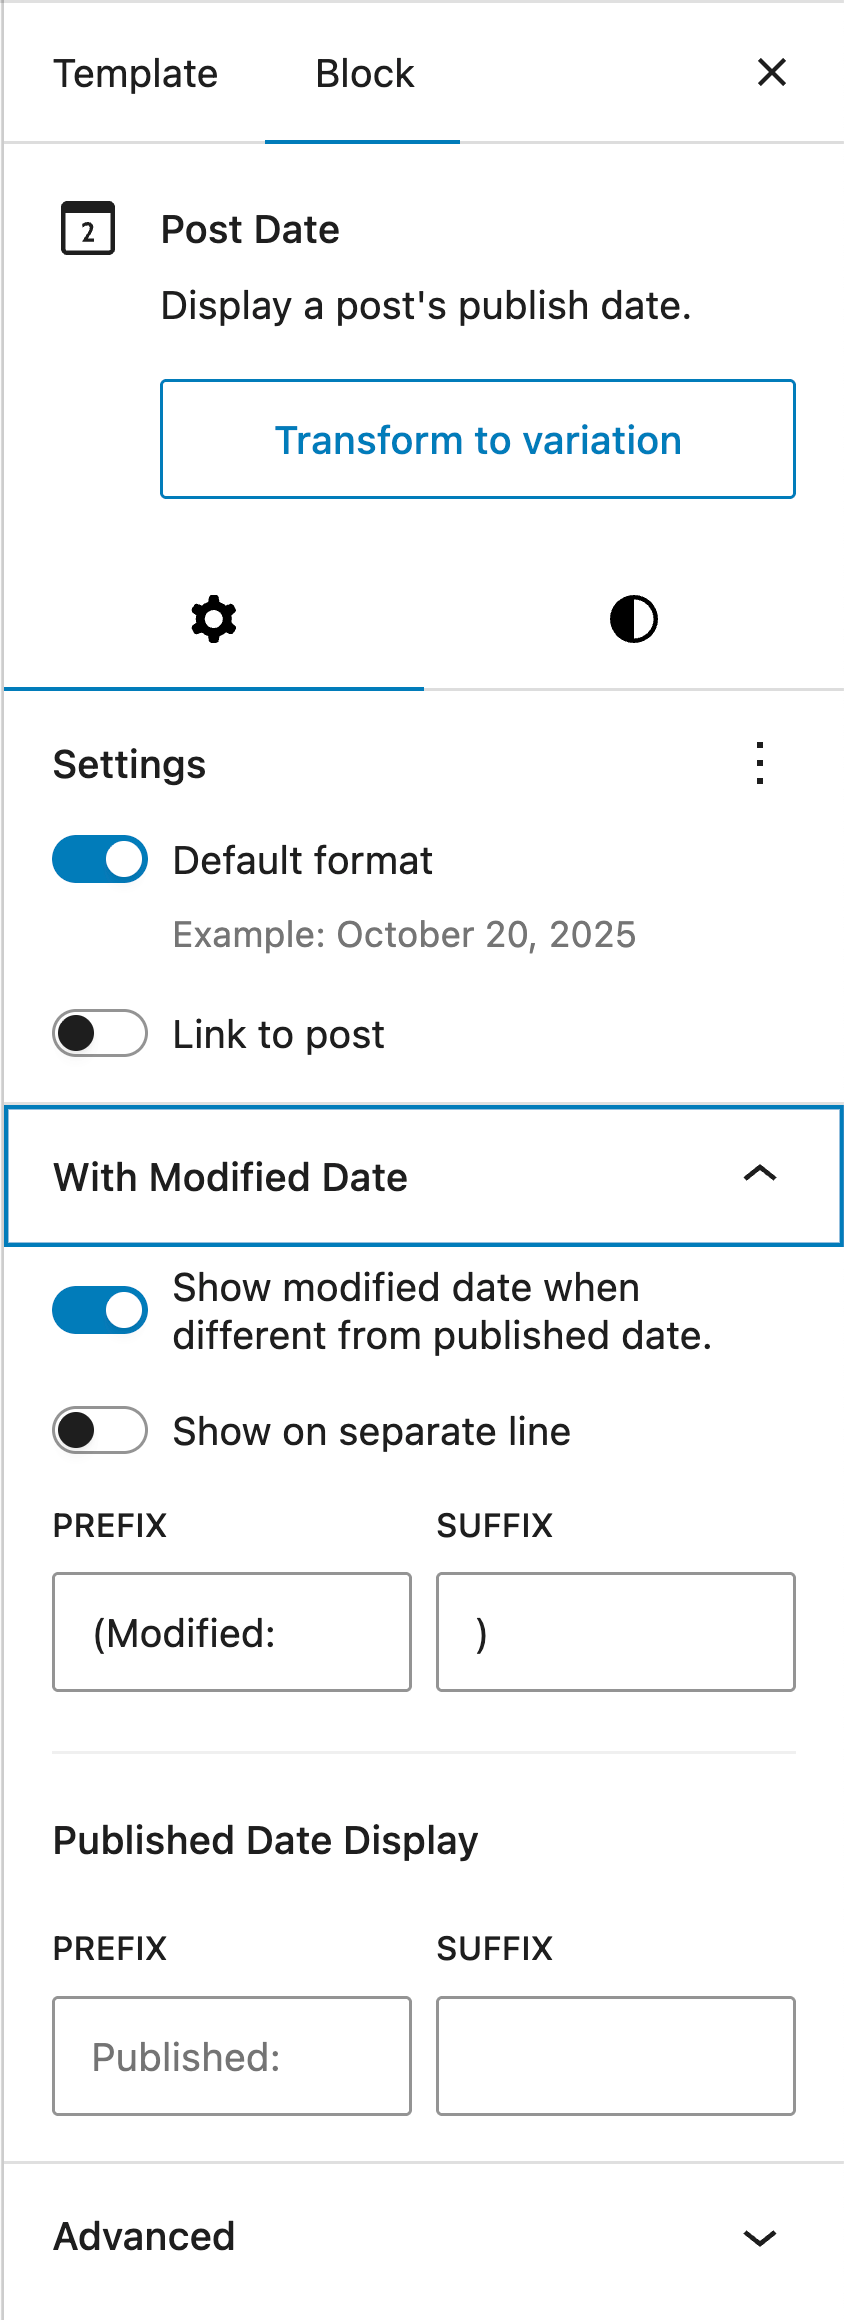Screen dimensions: 844x2320
Task: Disable the Default format toggle
Action: tap(99, 859)
